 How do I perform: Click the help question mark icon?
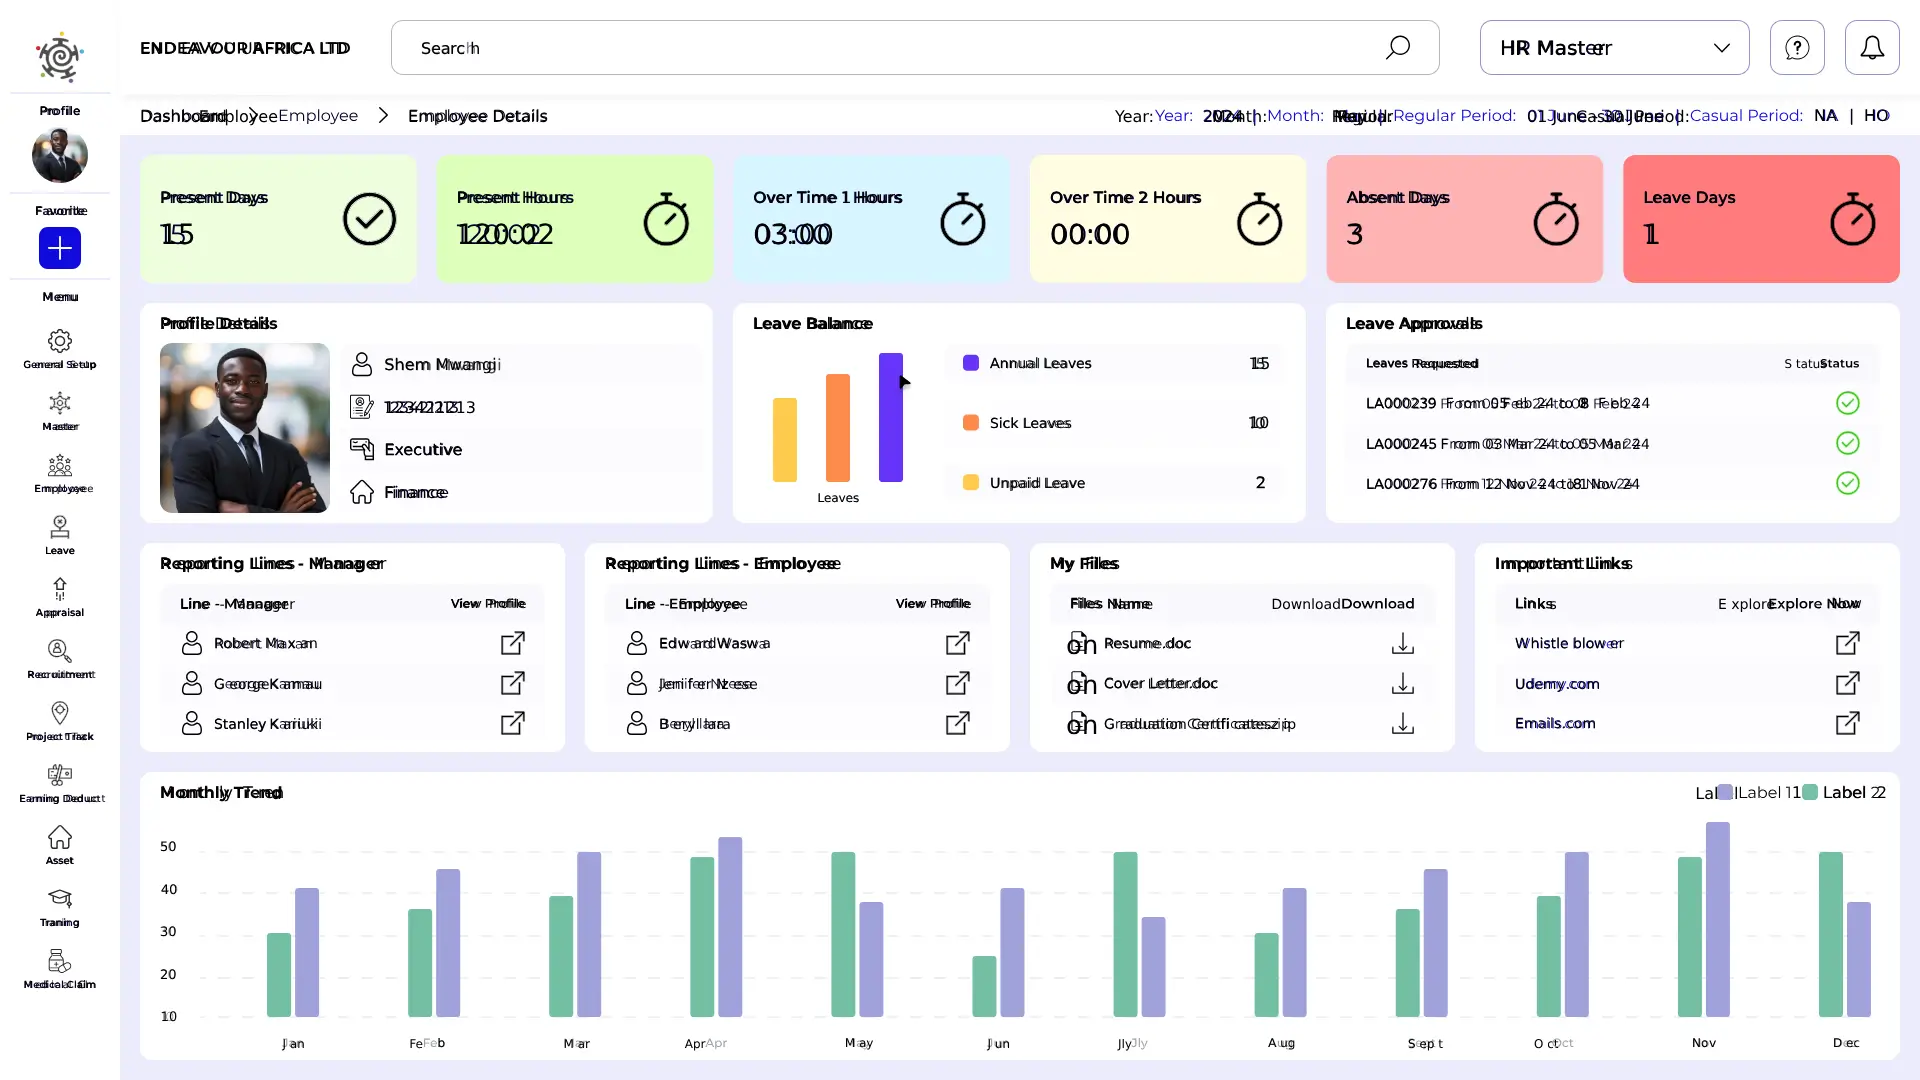click(1796, 48)
